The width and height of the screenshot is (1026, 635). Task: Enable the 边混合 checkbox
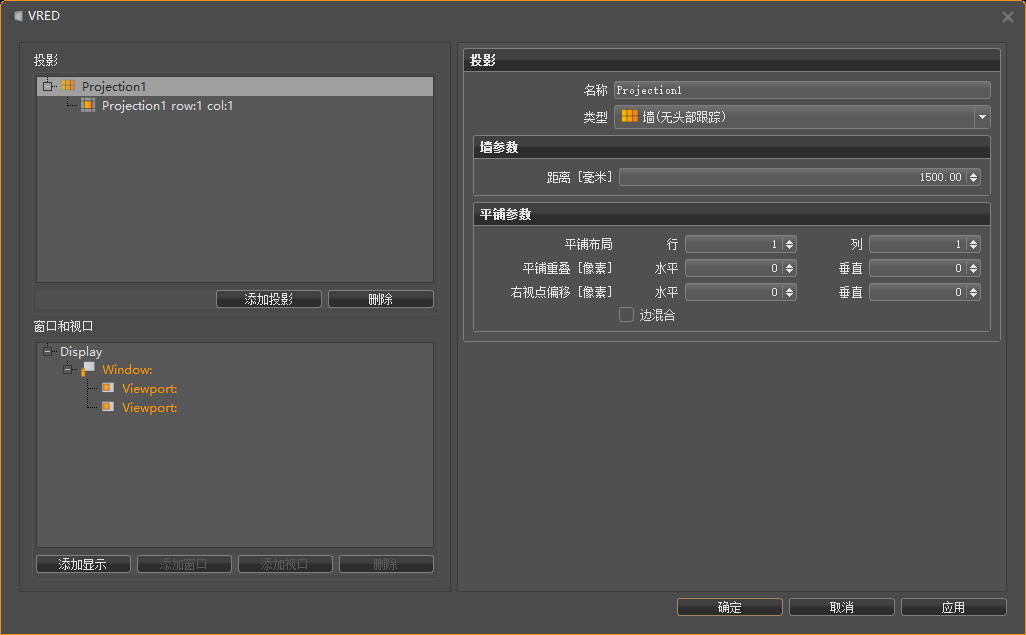[626, 315]
